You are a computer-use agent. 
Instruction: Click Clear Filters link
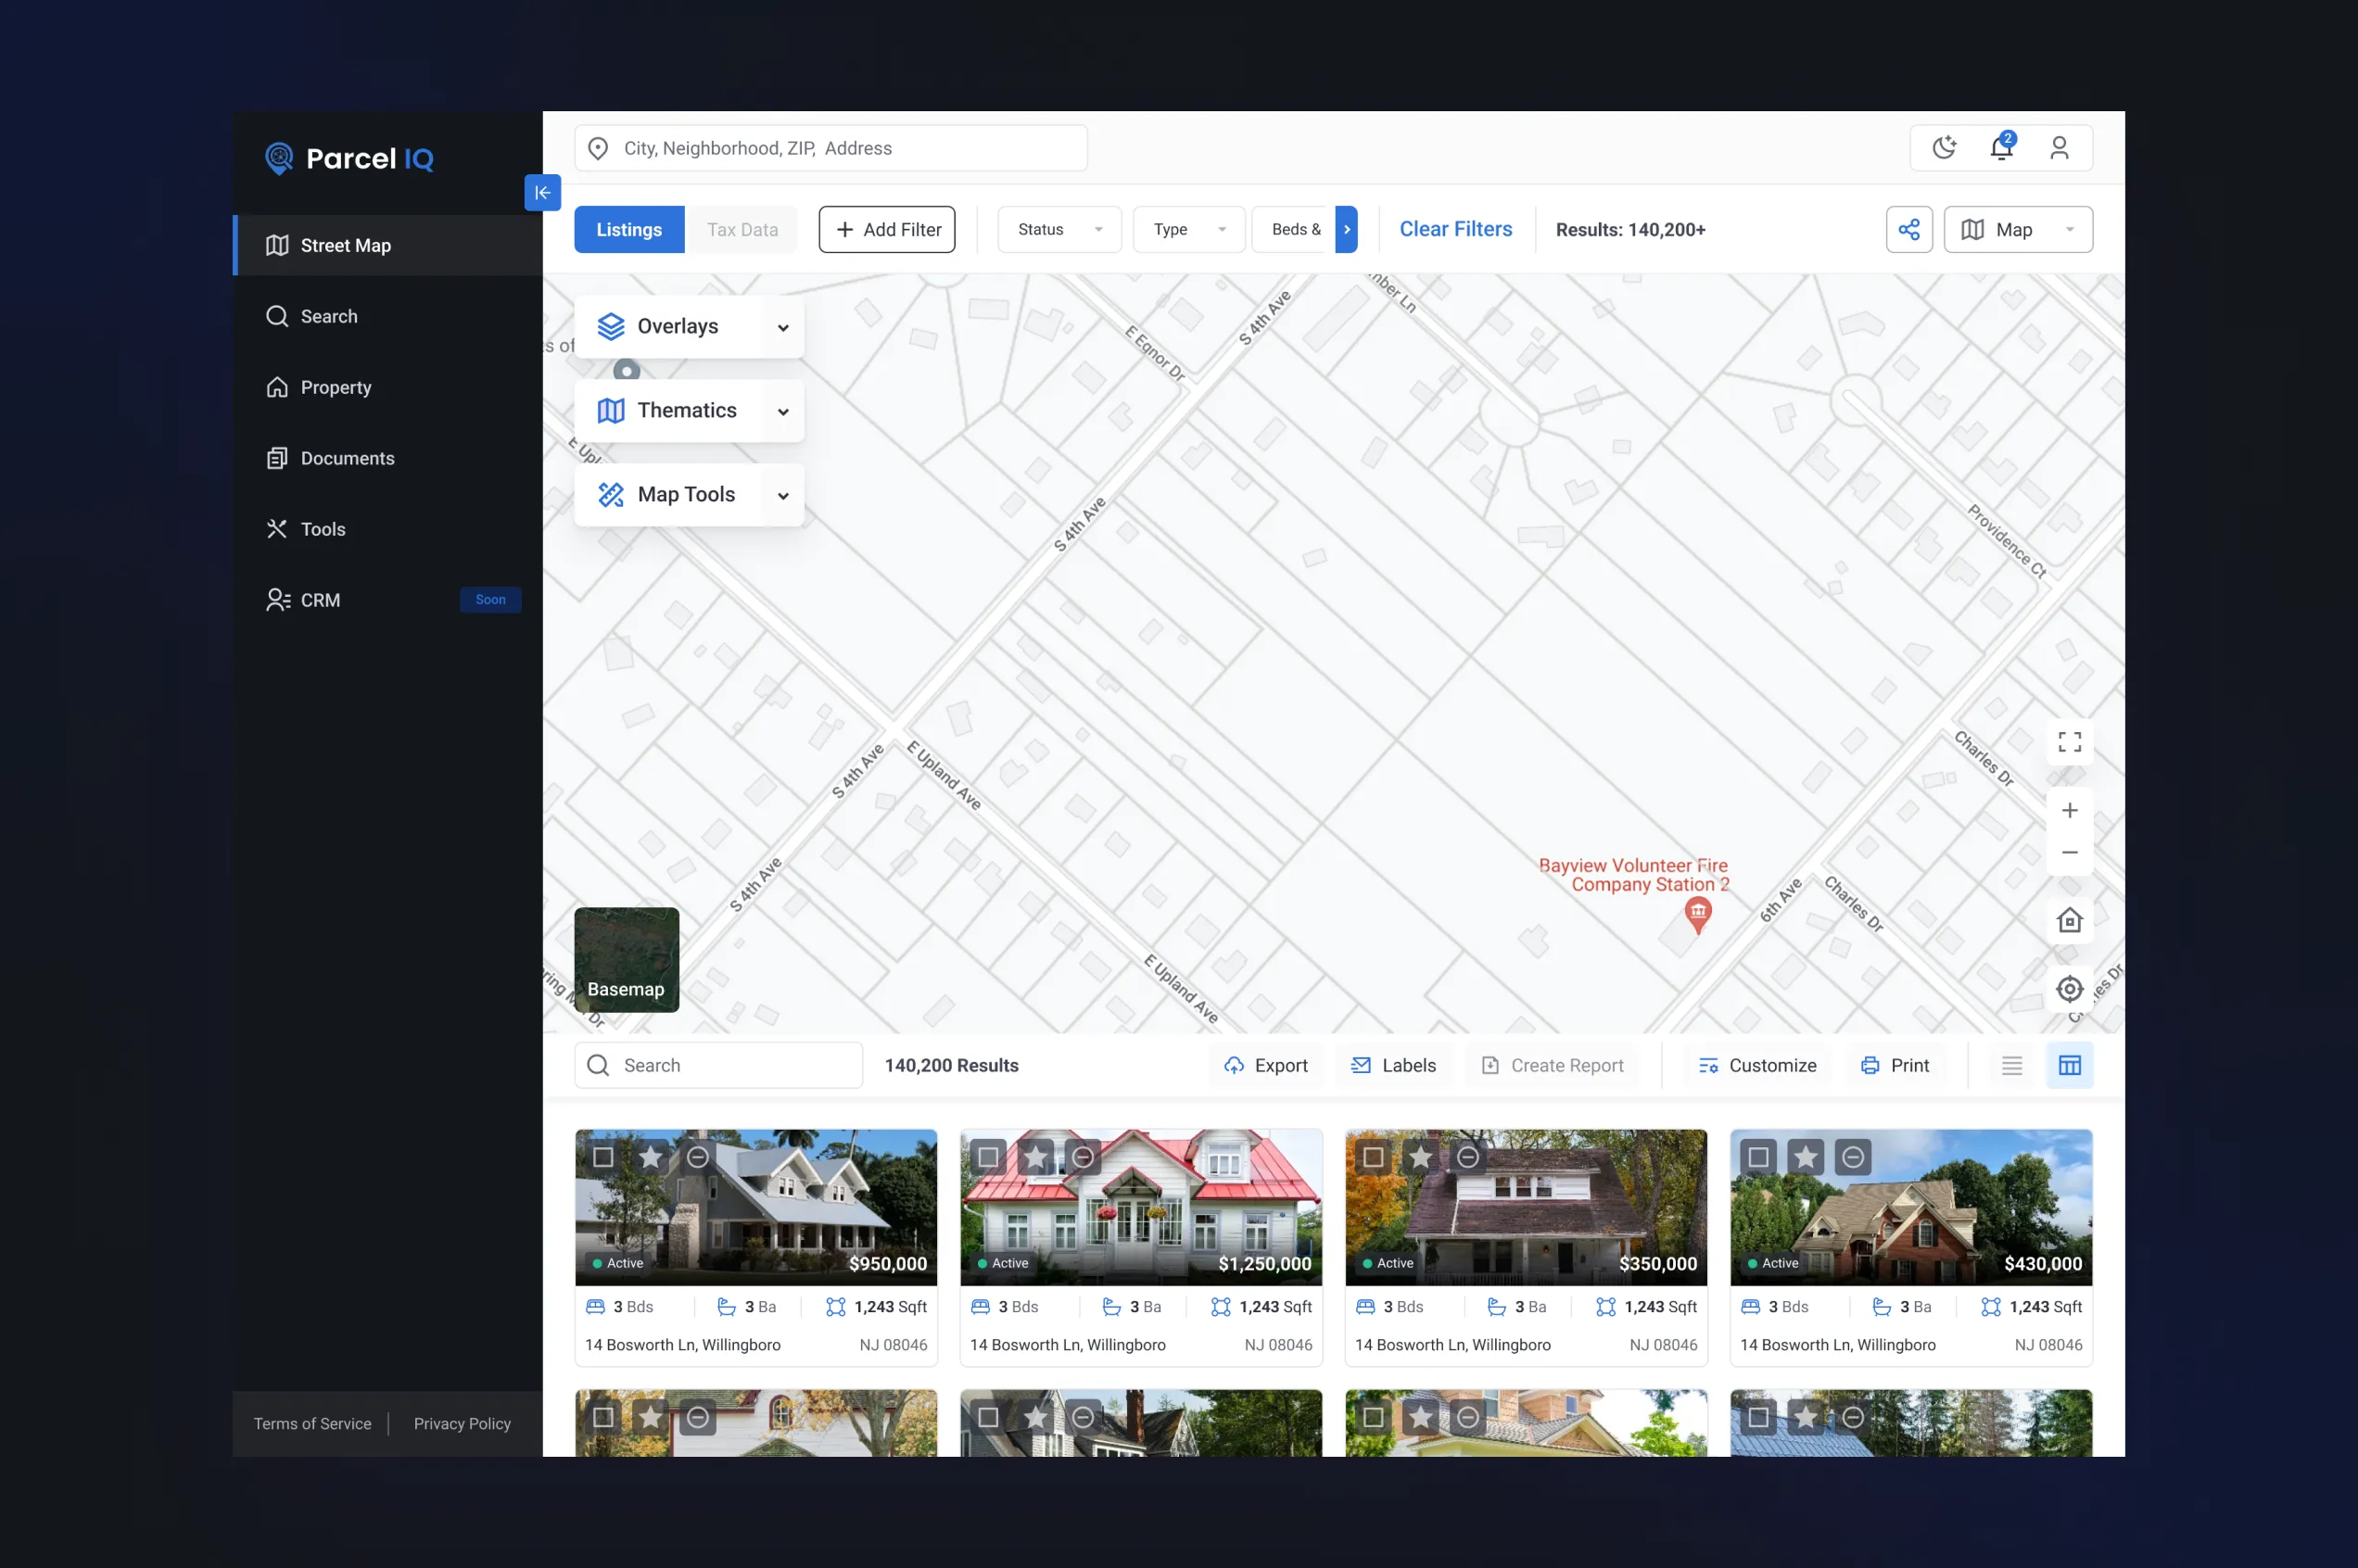1455,229
